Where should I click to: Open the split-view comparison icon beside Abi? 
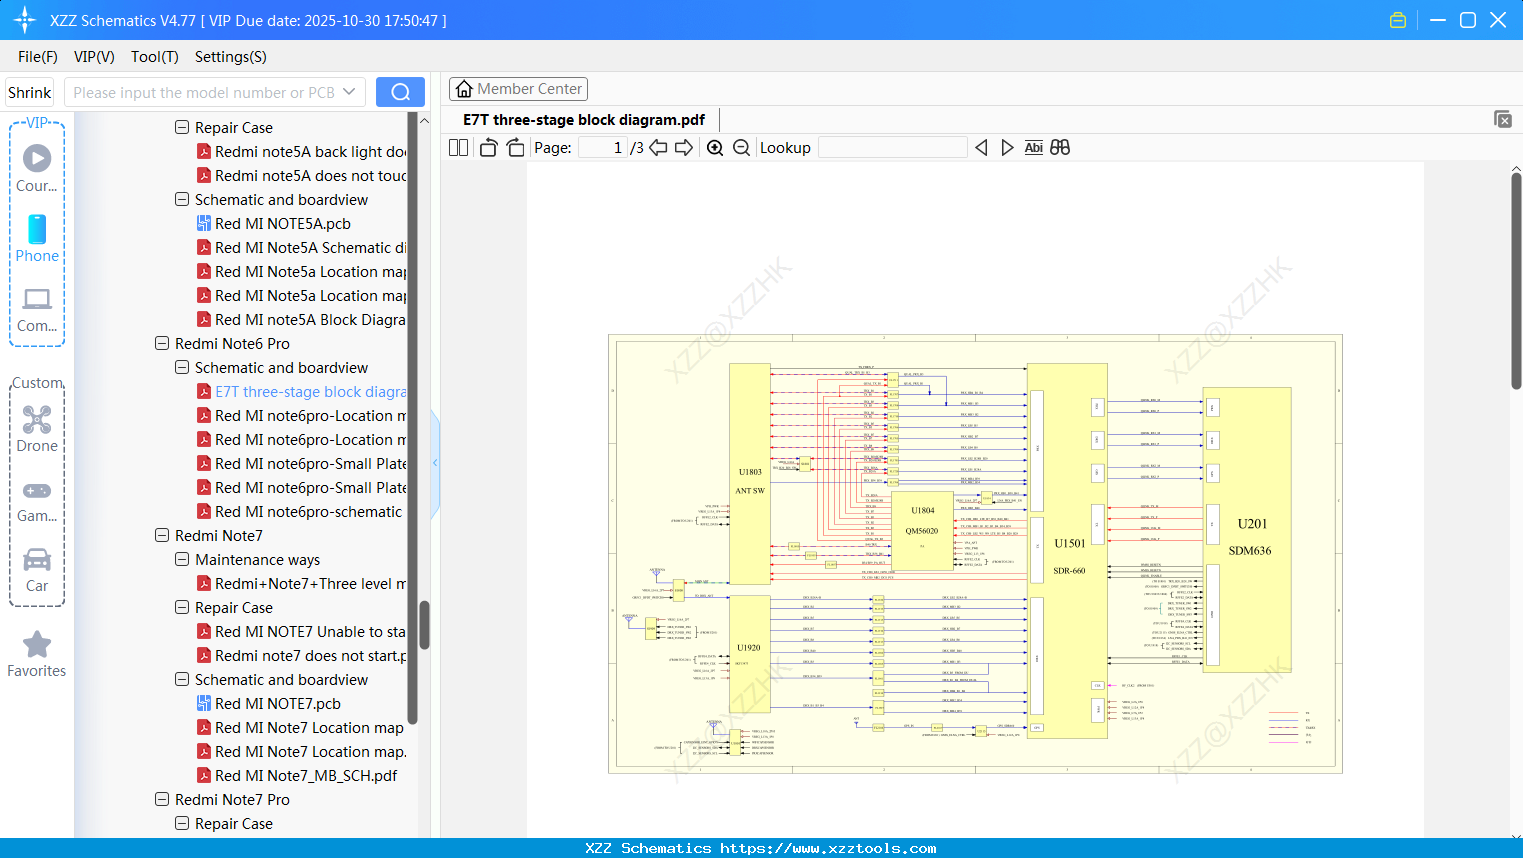click(1059, 147)
